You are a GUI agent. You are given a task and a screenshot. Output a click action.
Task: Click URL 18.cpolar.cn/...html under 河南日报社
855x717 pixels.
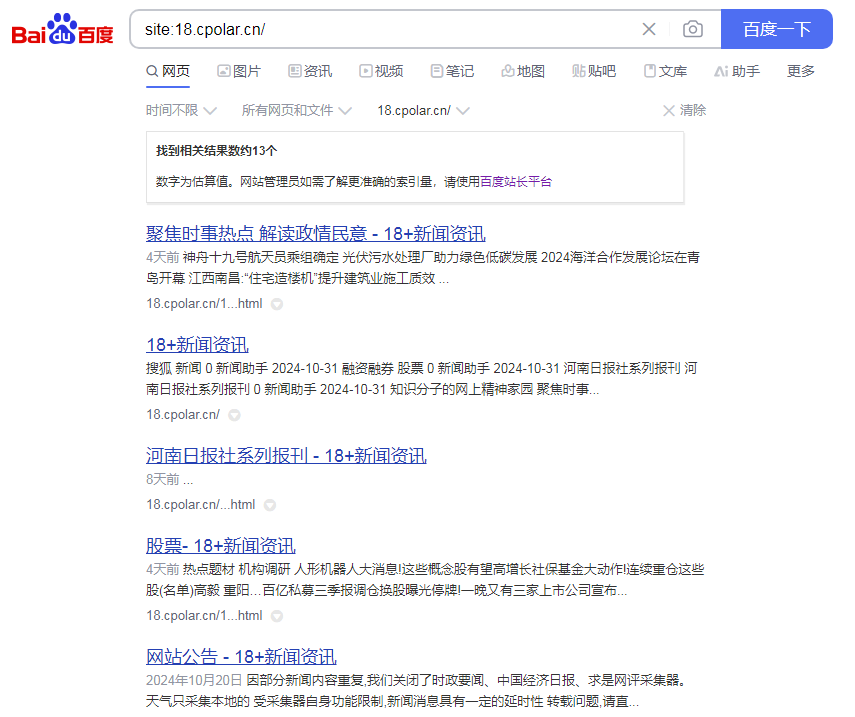(201, 505)
